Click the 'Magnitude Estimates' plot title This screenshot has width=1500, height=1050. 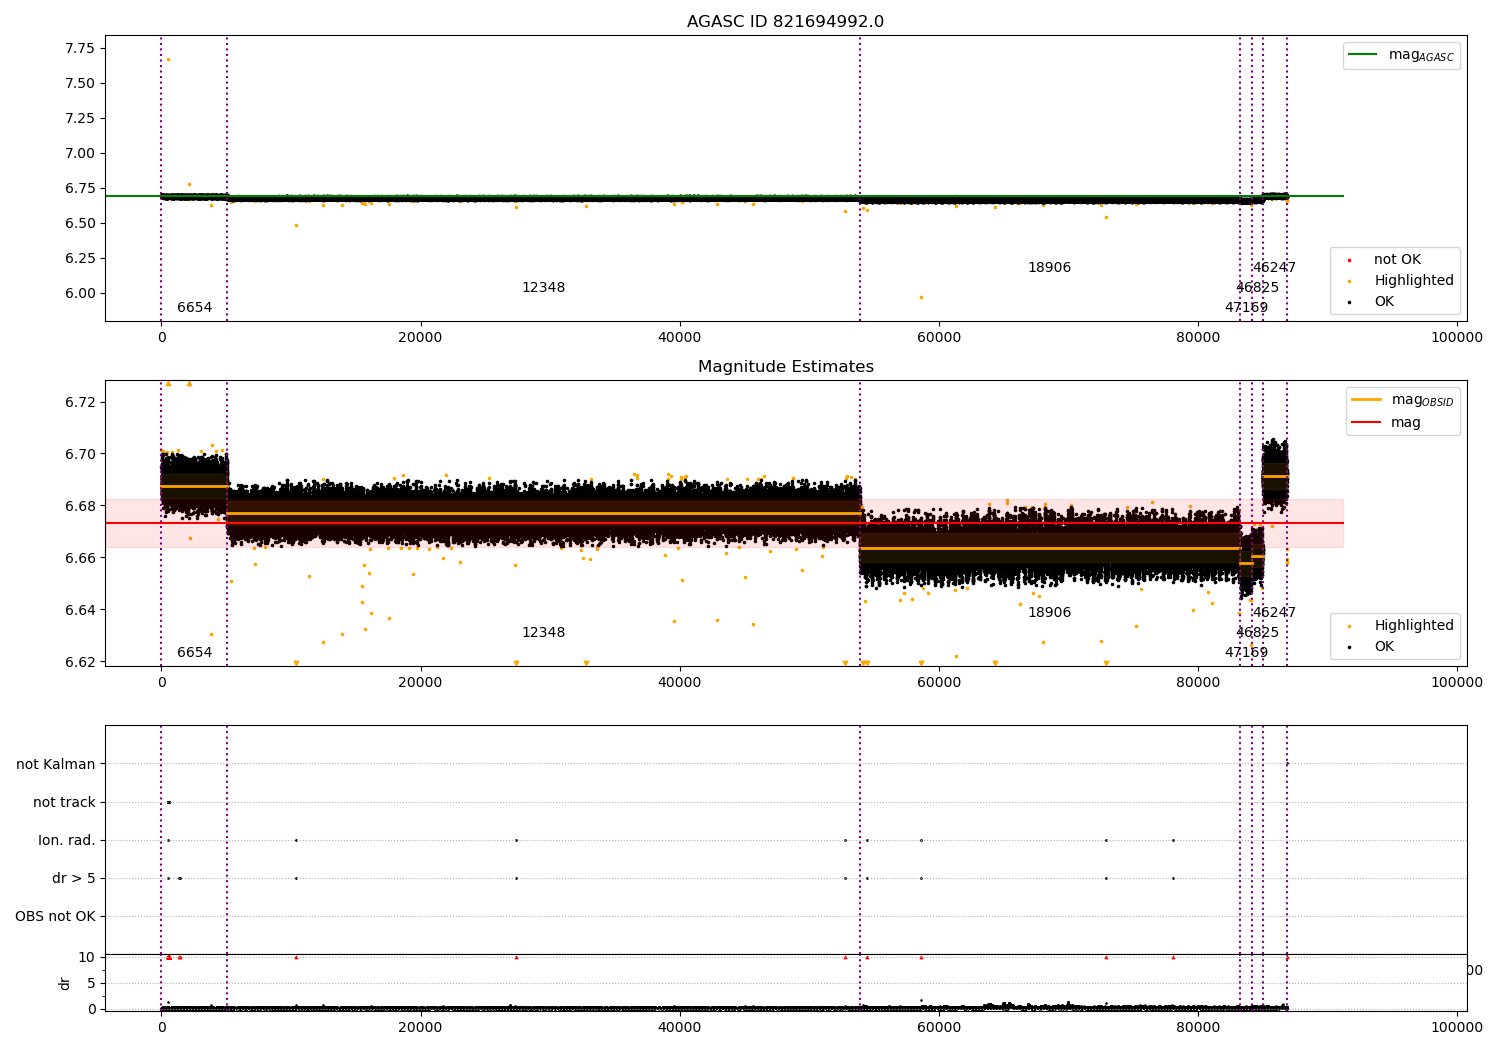point(785,367)
